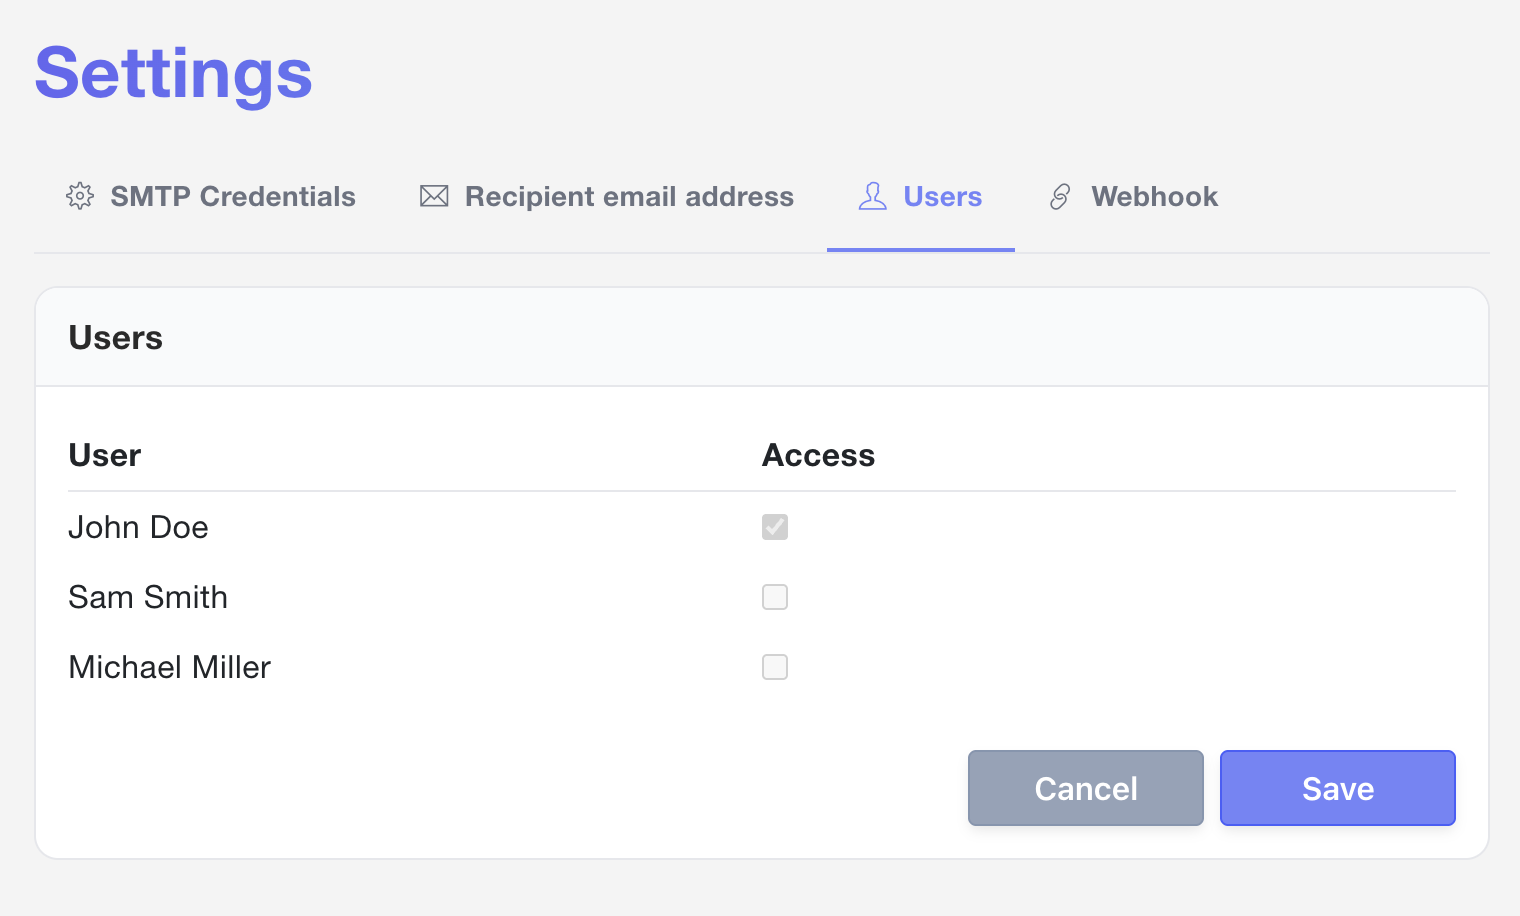Click the Access column header
Screen dimensions: 1520x916
point(818,455)
